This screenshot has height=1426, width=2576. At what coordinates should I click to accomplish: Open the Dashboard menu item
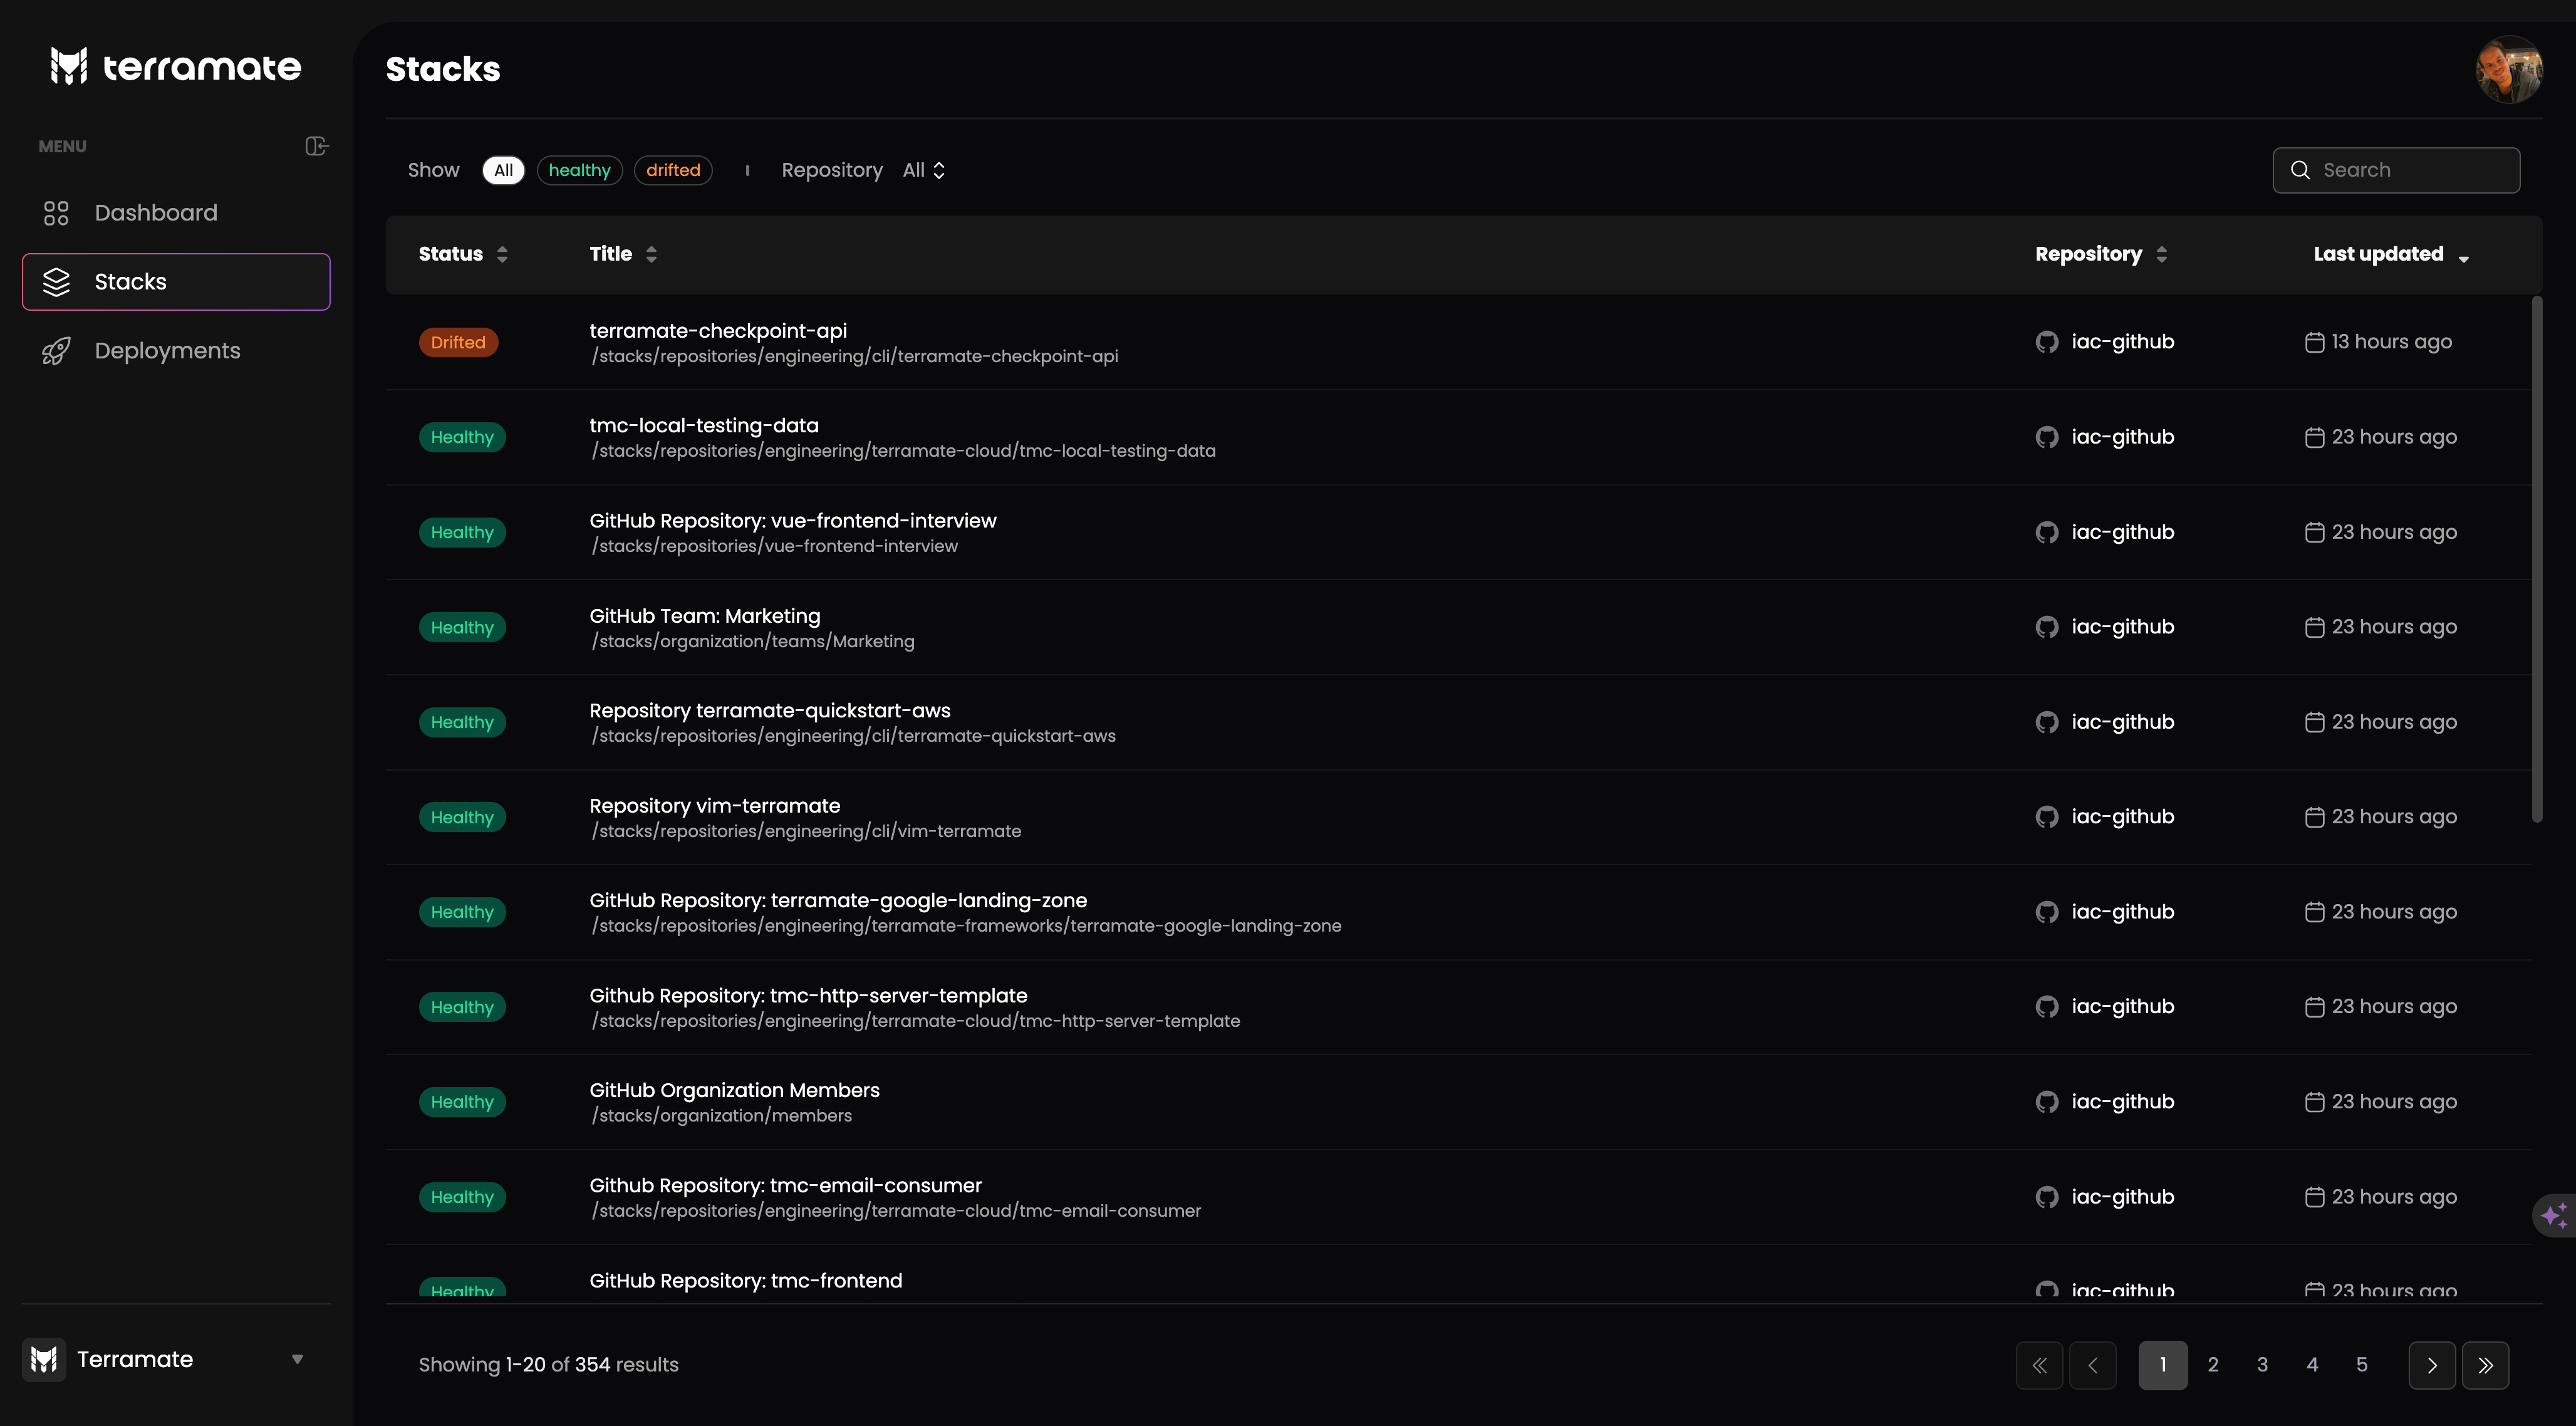pyautogui.click(x=176, y=213)
